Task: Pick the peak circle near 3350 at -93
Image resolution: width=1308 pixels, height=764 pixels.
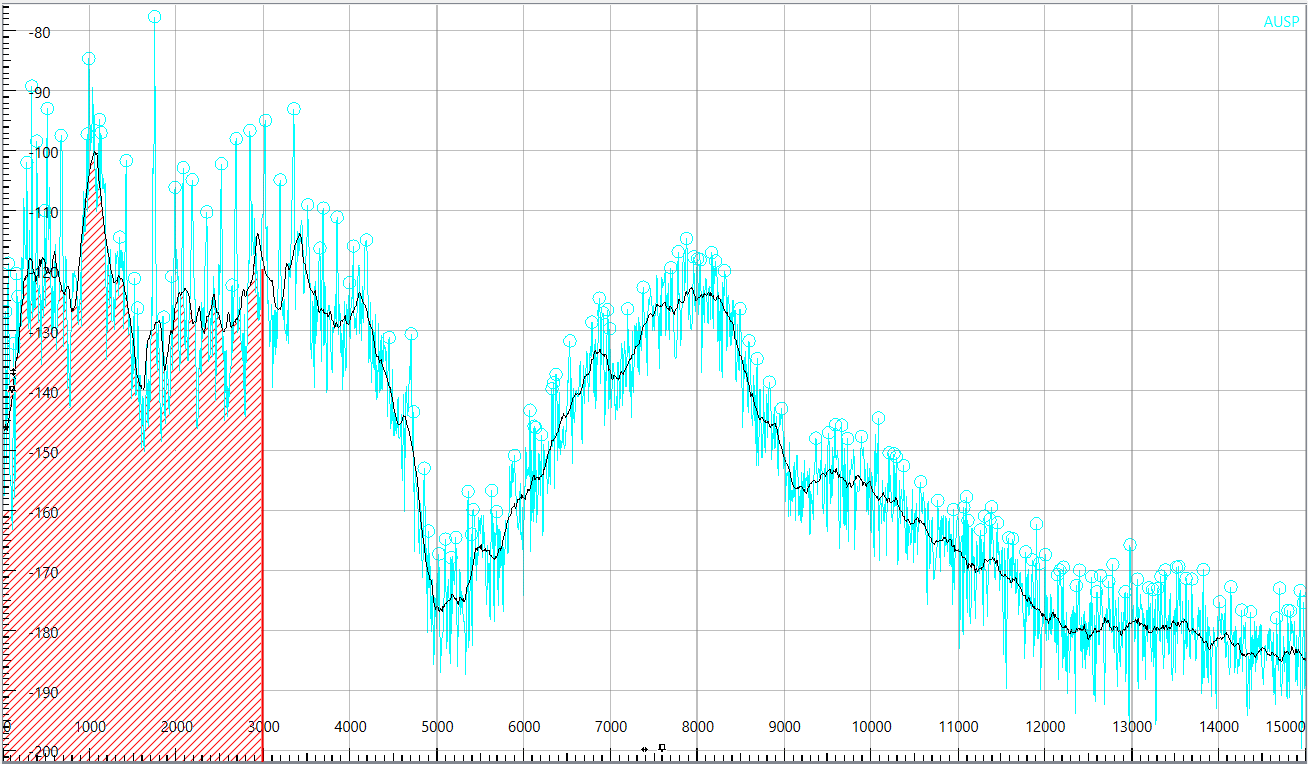Action: pos(294,108)
